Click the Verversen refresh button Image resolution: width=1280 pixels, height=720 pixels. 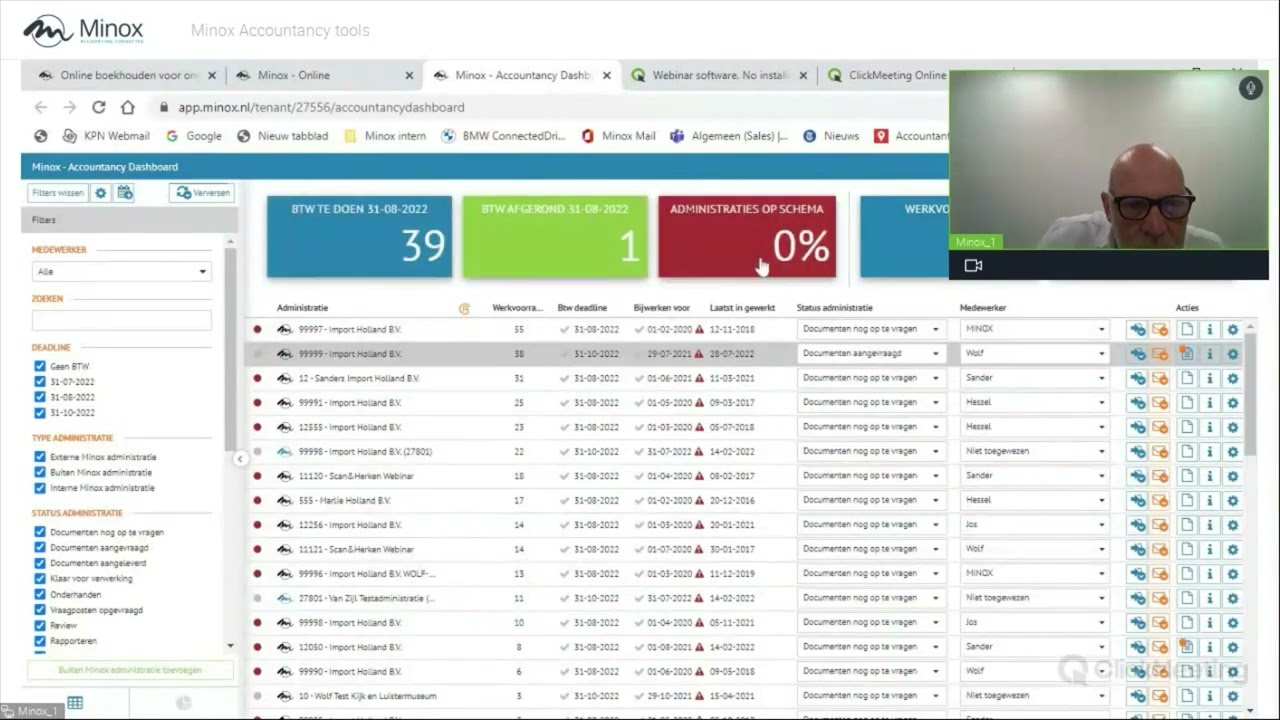point(203,193)
